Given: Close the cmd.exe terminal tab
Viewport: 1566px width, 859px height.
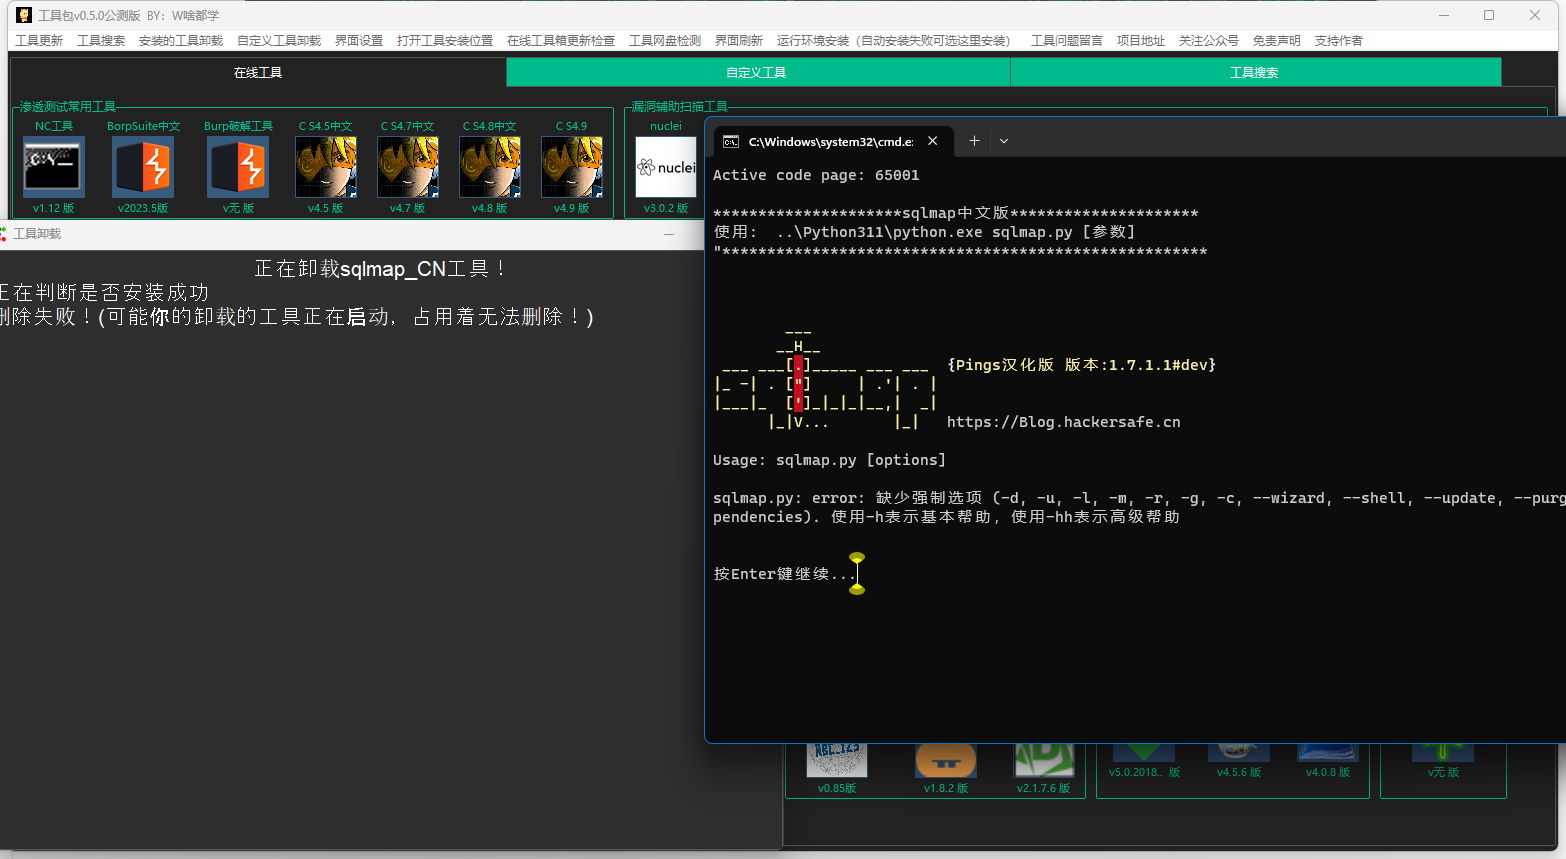Looking at the screenshot, I should [932, 141].
